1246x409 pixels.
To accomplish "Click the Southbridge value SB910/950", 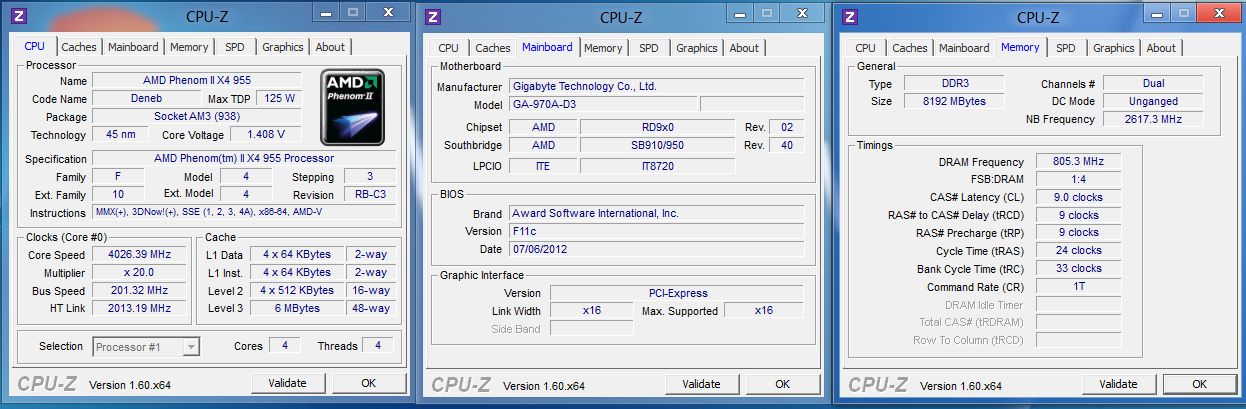I will tap(656, 145).
